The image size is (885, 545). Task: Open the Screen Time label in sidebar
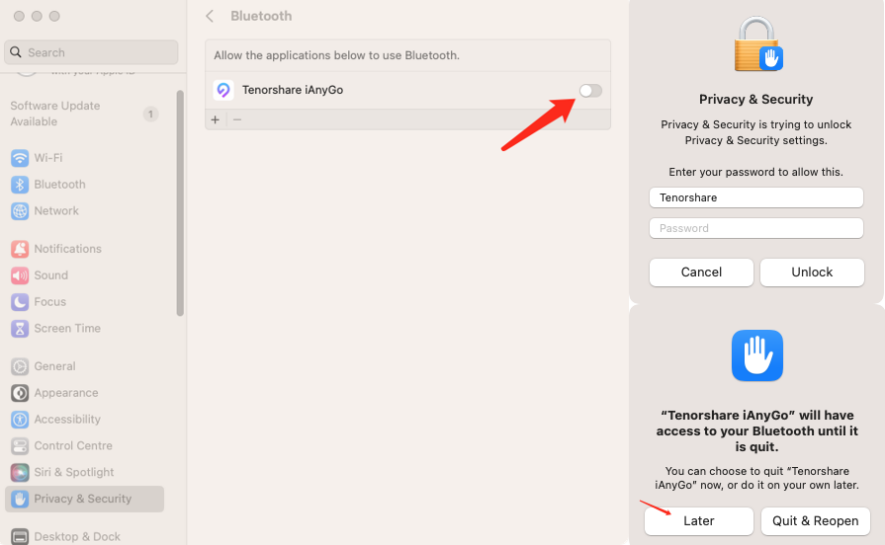click(x=67, y=328)
